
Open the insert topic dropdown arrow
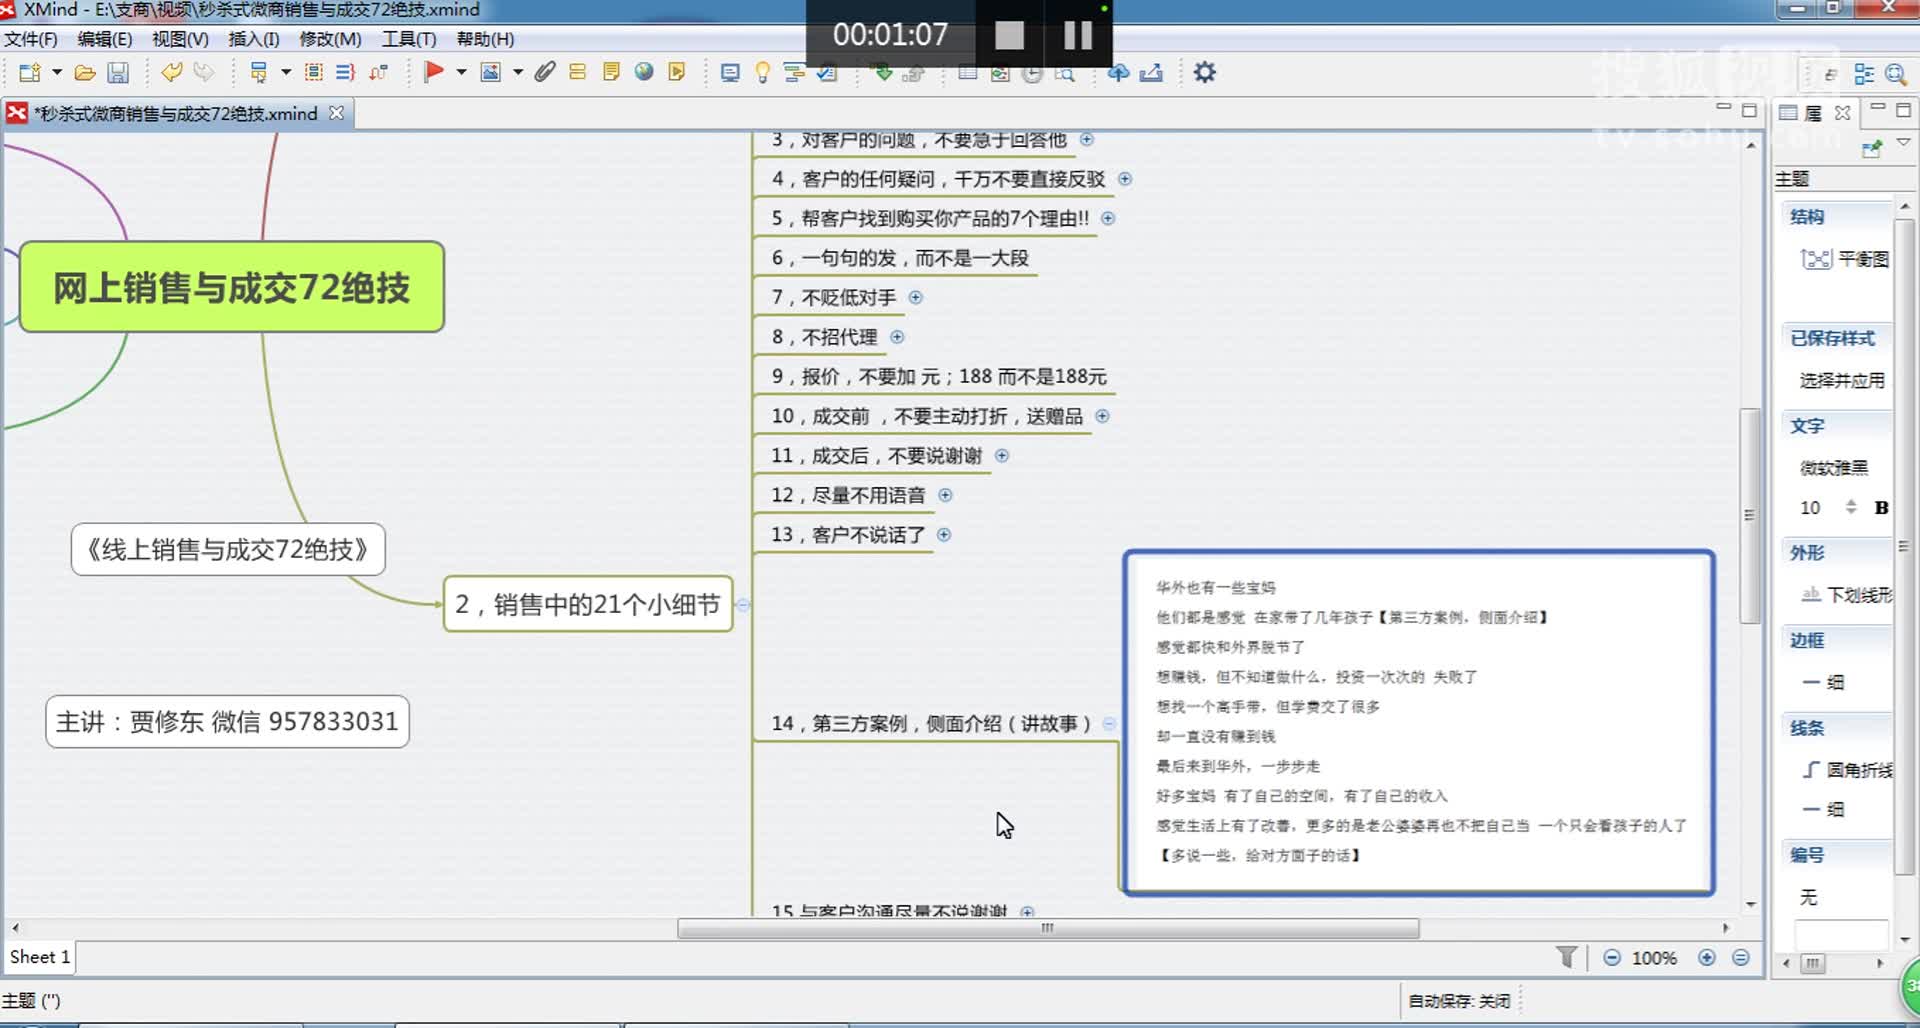click(x=285, y=72)
